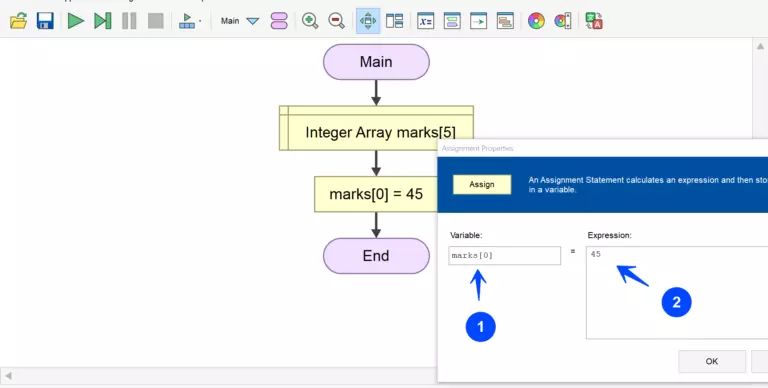Select the marks[0] = 45 assignment shape
768x388 pixels.
click(376, 194)
